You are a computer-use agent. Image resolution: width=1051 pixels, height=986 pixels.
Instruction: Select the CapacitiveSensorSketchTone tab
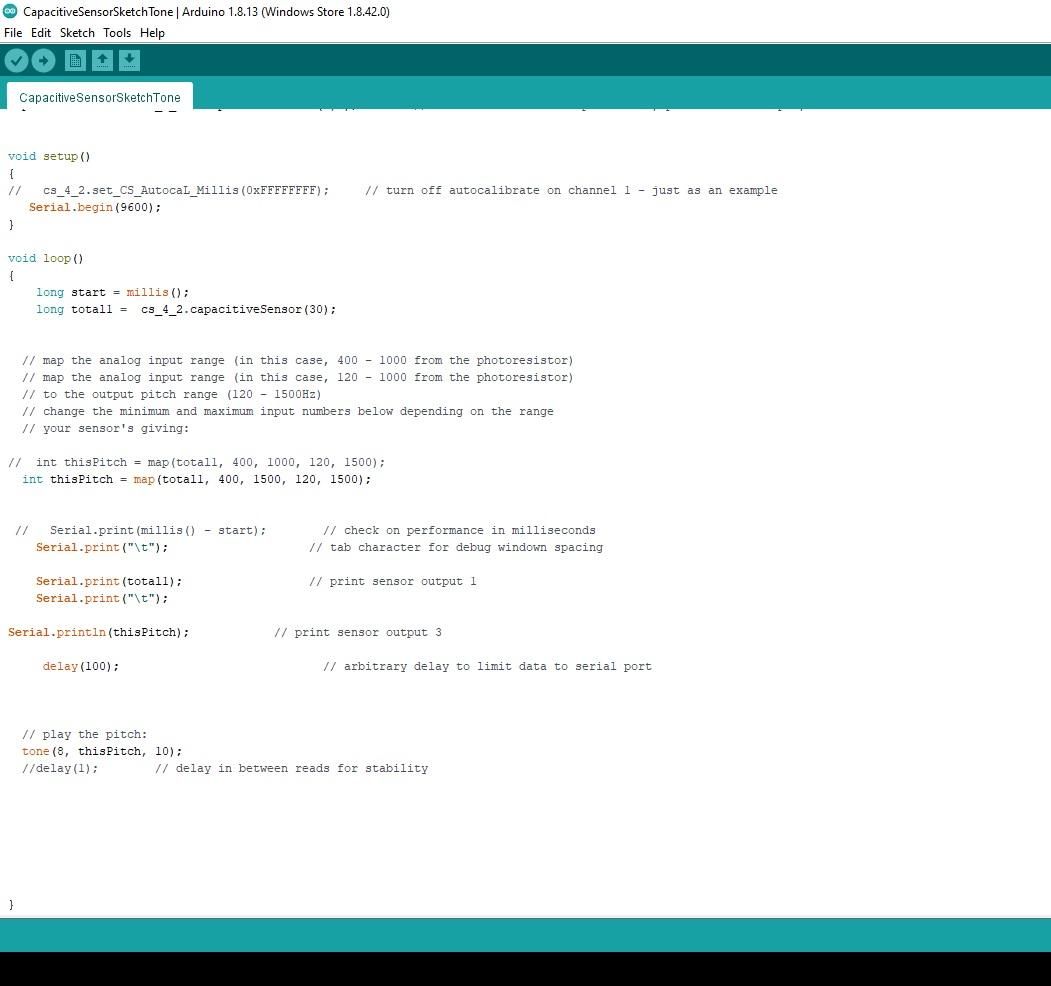click(99, 97)
